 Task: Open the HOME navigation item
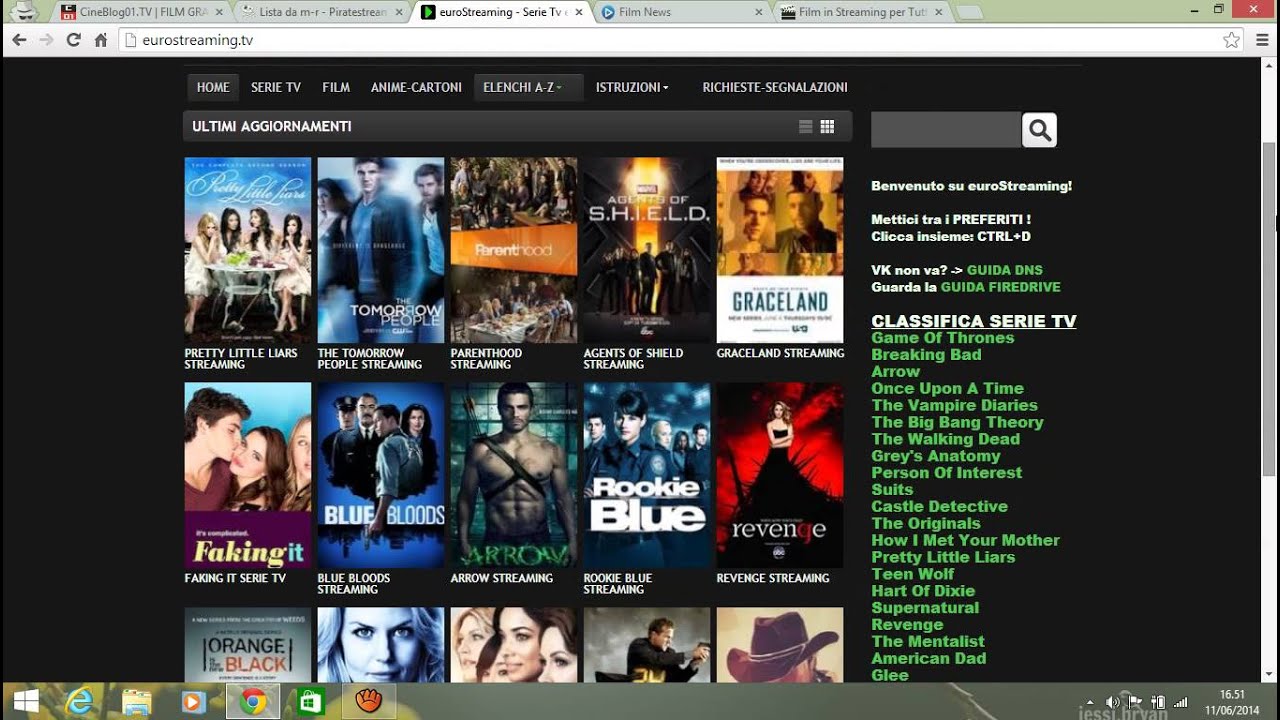click(213, 87)
